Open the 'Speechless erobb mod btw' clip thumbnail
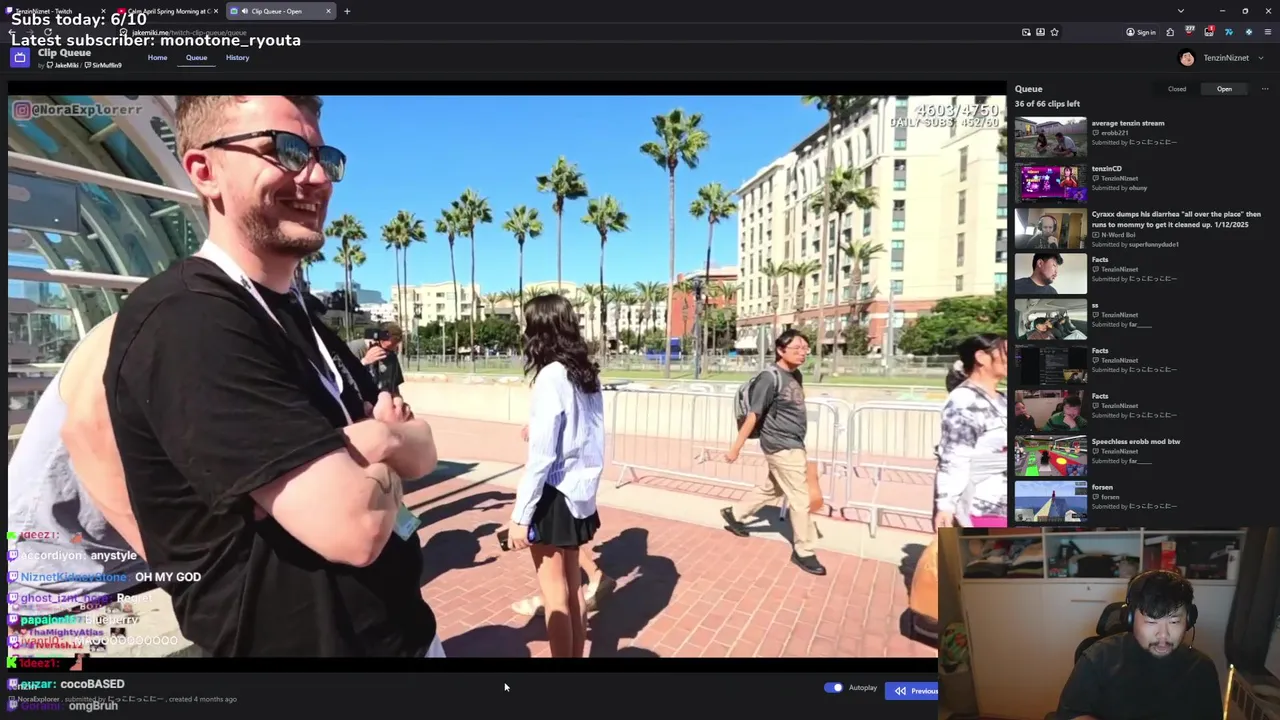 (x=1050, y=456)
